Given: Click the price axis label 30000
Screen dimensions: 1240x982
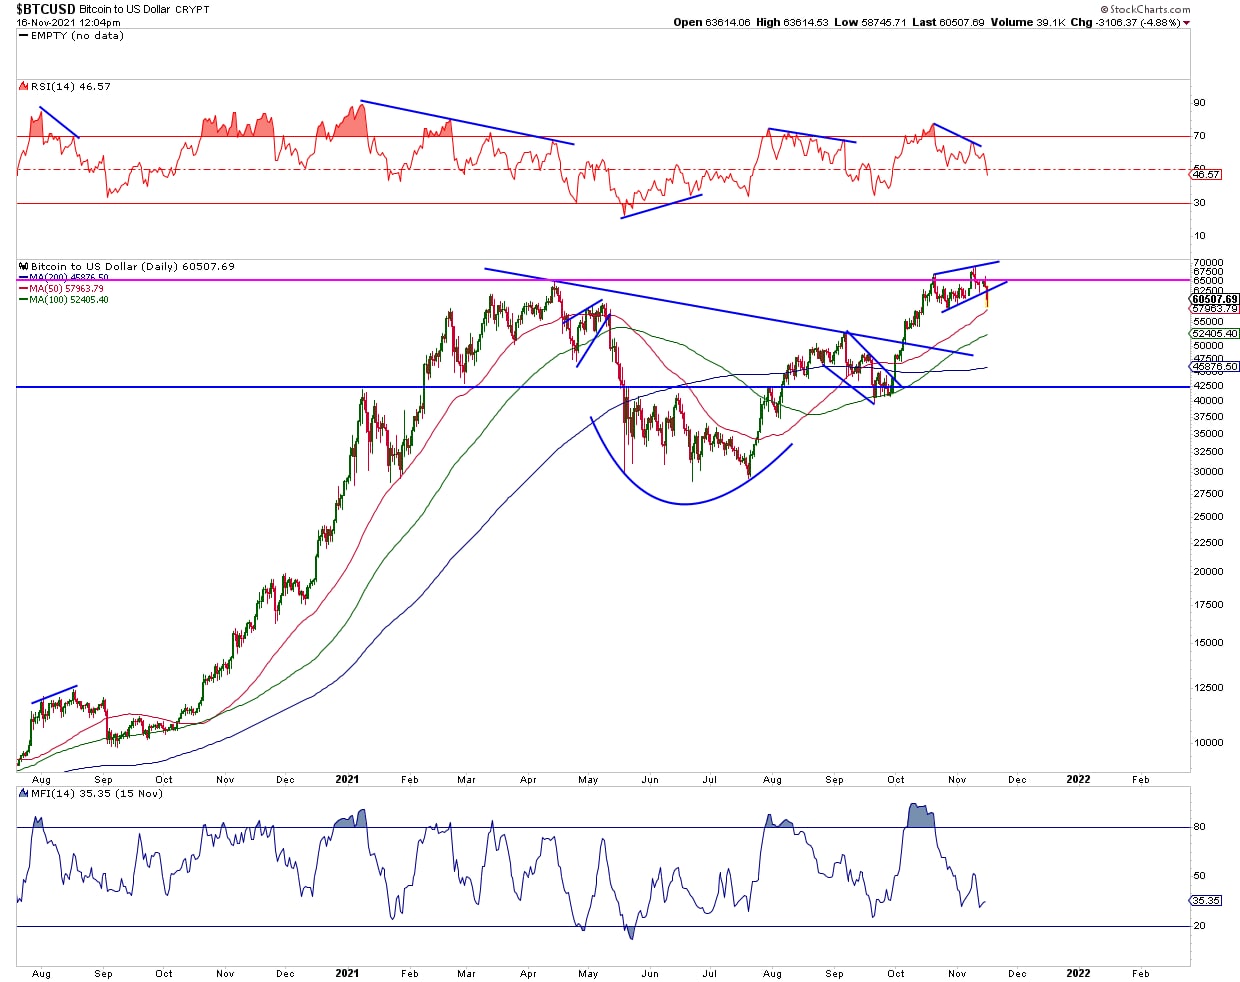Looking at the screenshot, I should 1208,472.
